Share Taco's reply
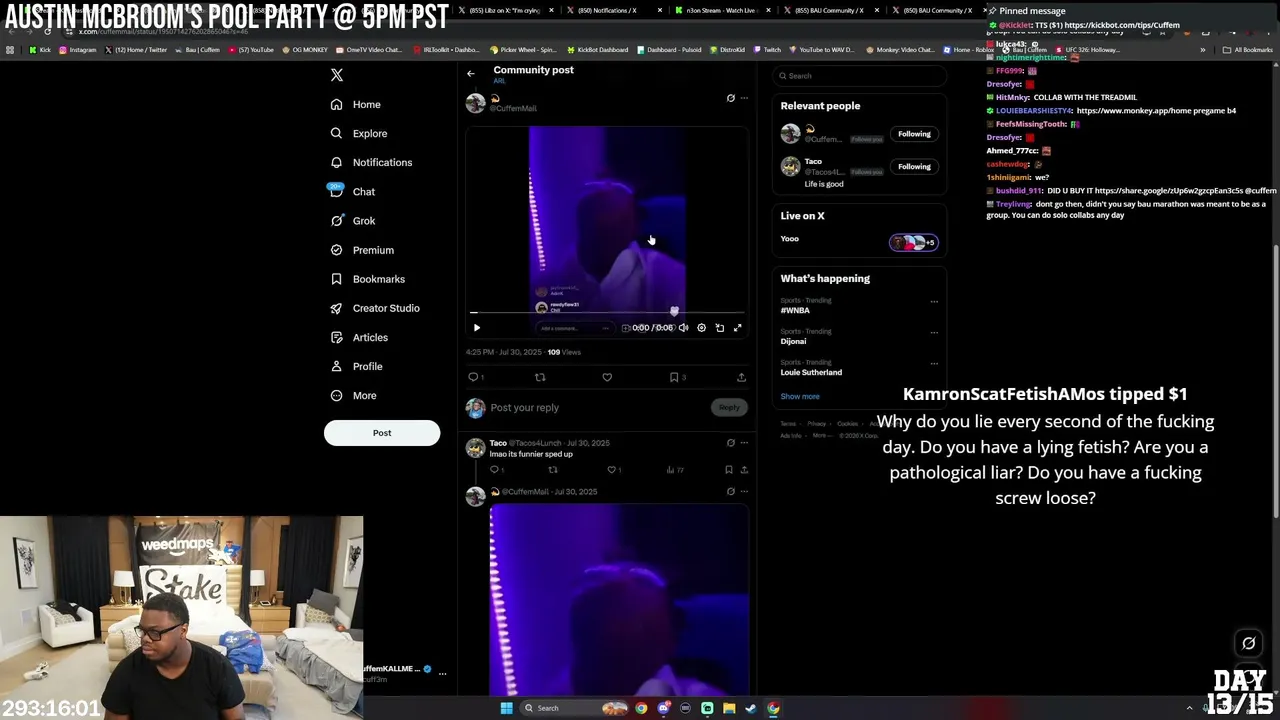1280x720 pixels. tap(744, 469)
